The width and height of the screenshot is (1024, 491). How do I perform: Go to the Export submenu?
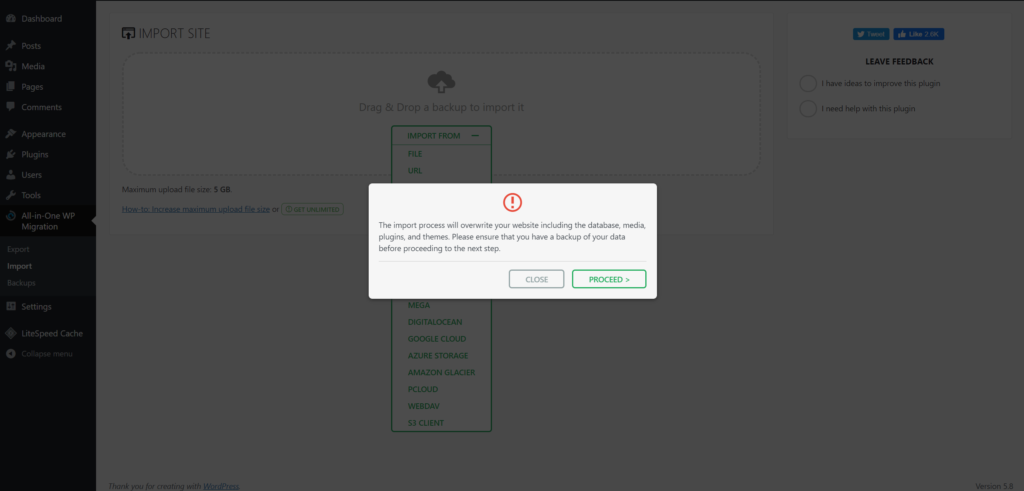click(x=18, y=249)
